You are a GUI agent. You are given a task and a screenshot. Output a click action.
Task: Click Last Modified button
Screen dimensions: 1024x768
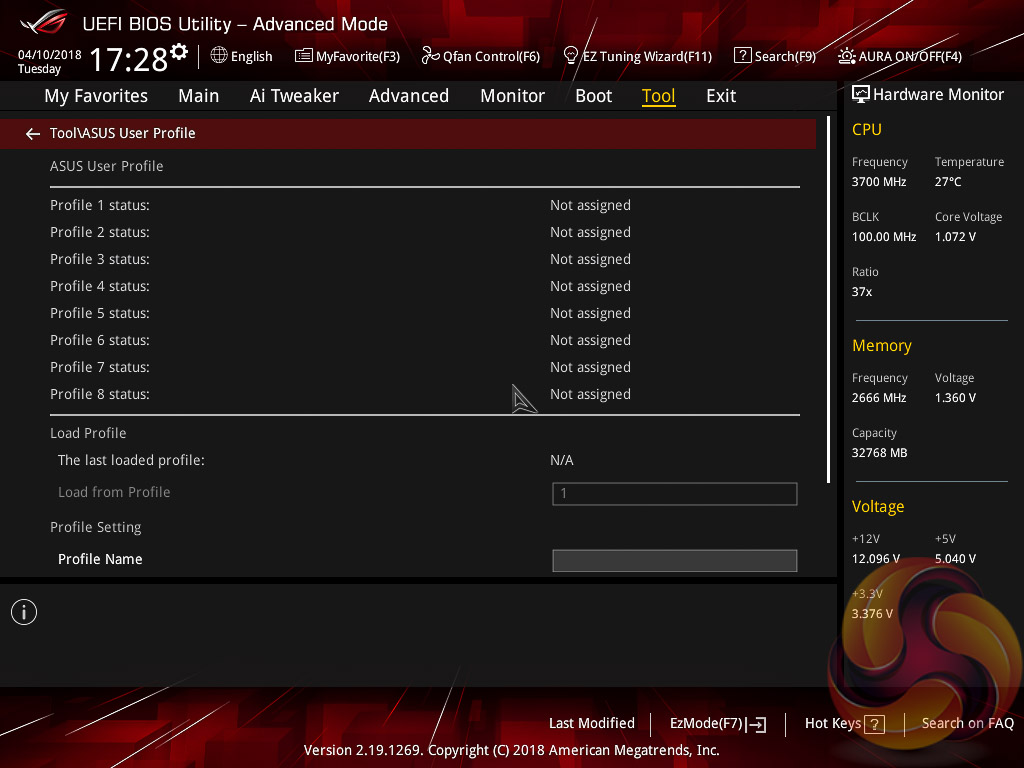point(592,723)
